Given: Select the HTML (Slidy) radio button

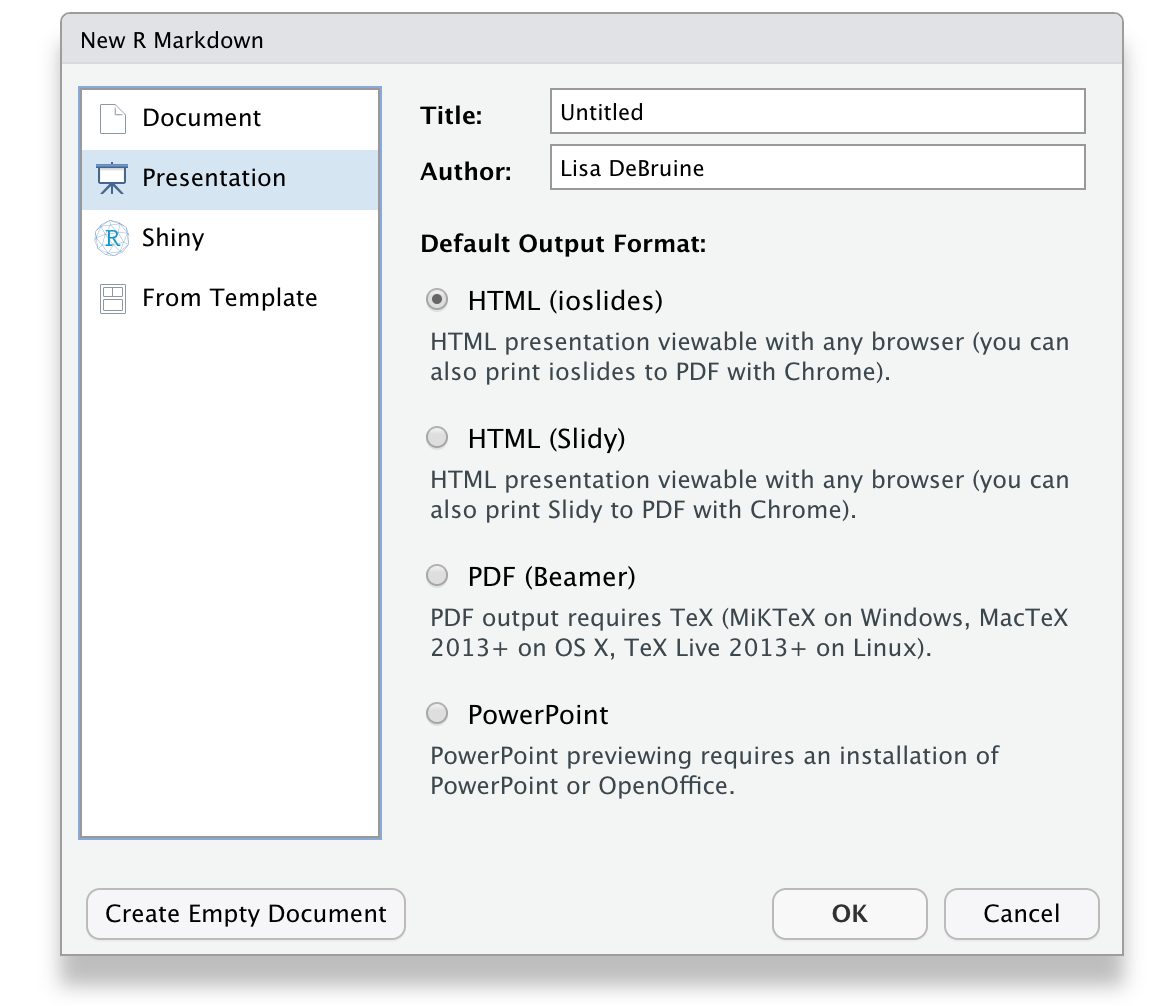Looking at the screenshot, I should click(x=436, y=437).
